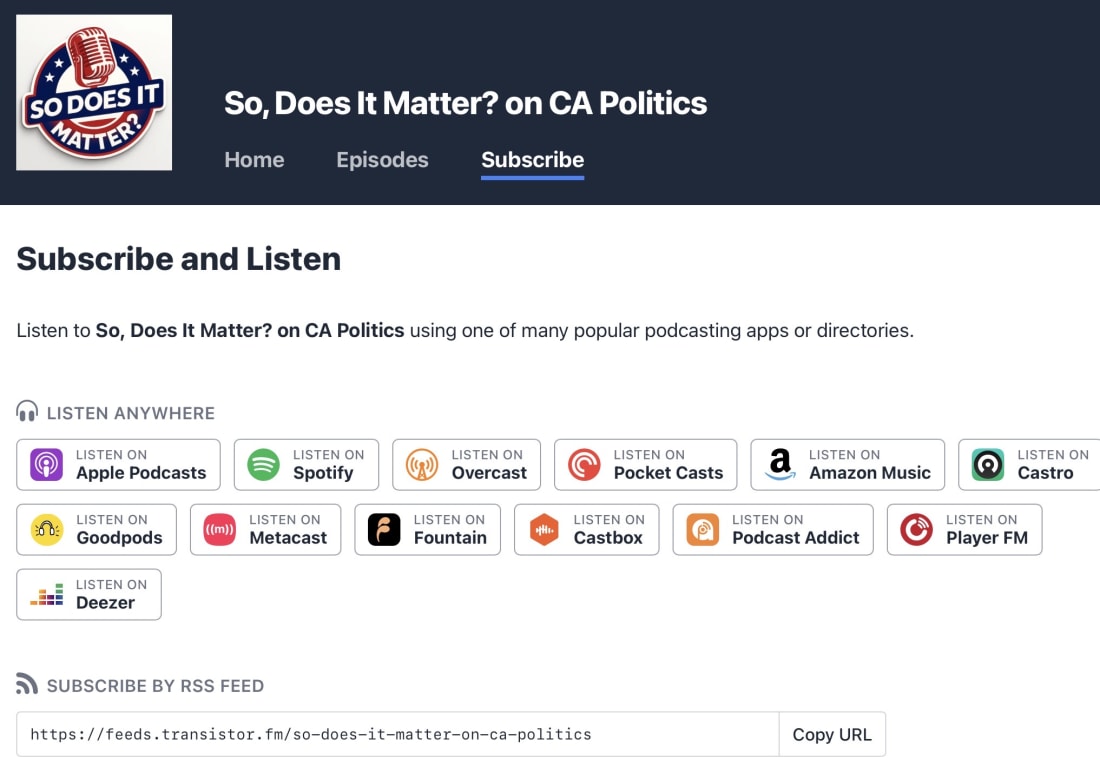This screenshot has width=1100, height=766.
Task: Click the headphones icon beside Listen Anywhere
Action: (x=27, y=411)
